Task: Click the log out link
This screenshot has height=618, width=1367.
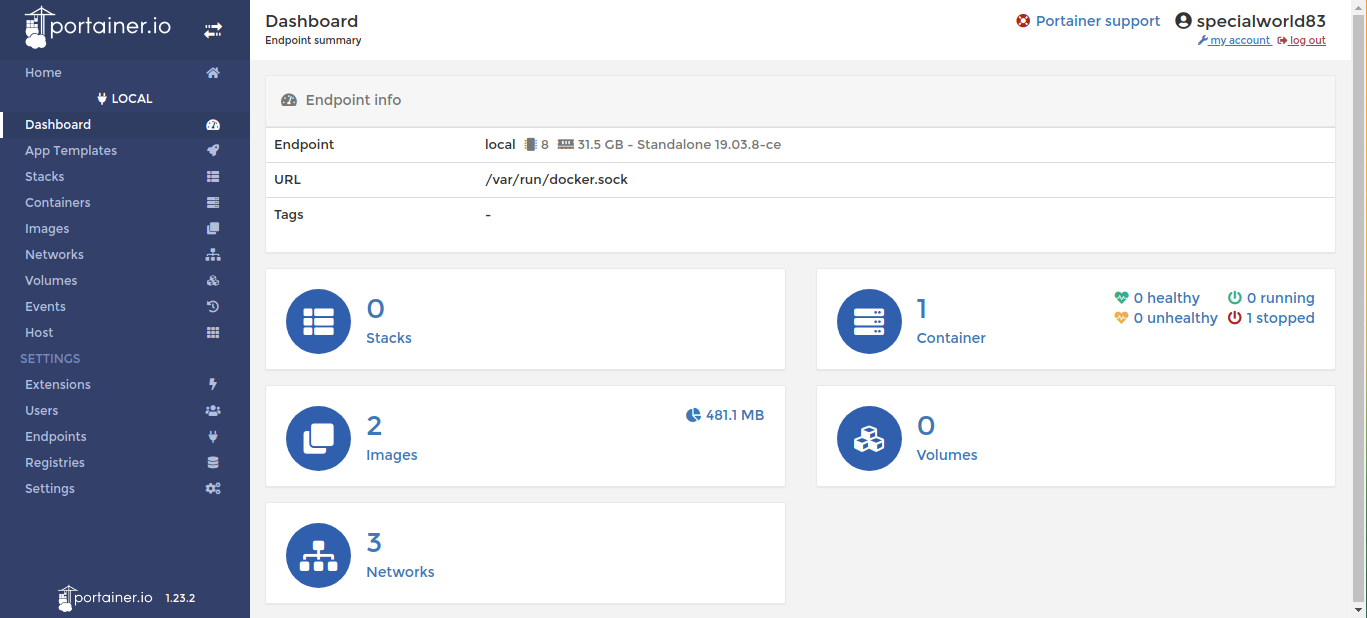Action: 1306,41
